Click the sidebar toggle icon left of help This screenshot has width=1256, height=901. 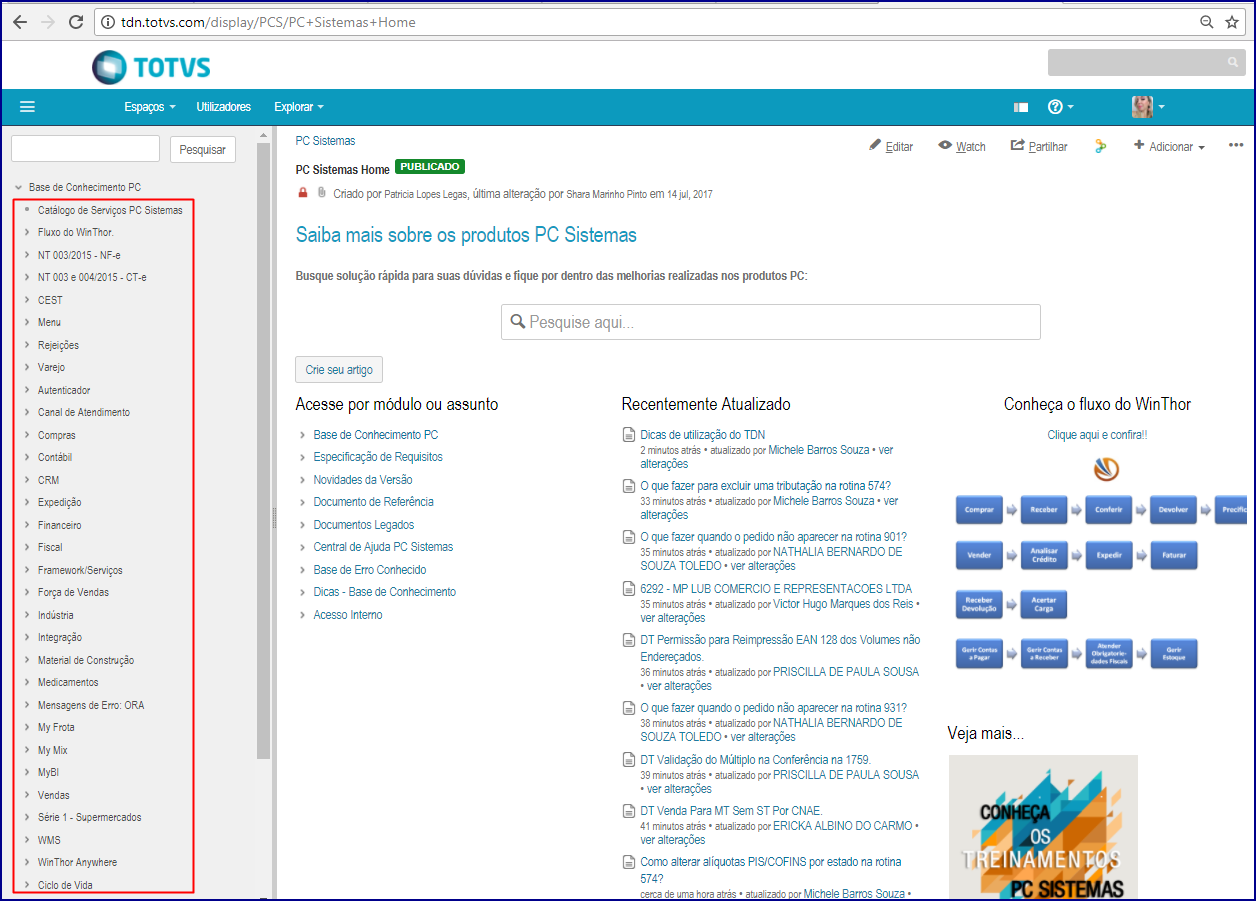pyautogui.click(x=1021, y=107)
